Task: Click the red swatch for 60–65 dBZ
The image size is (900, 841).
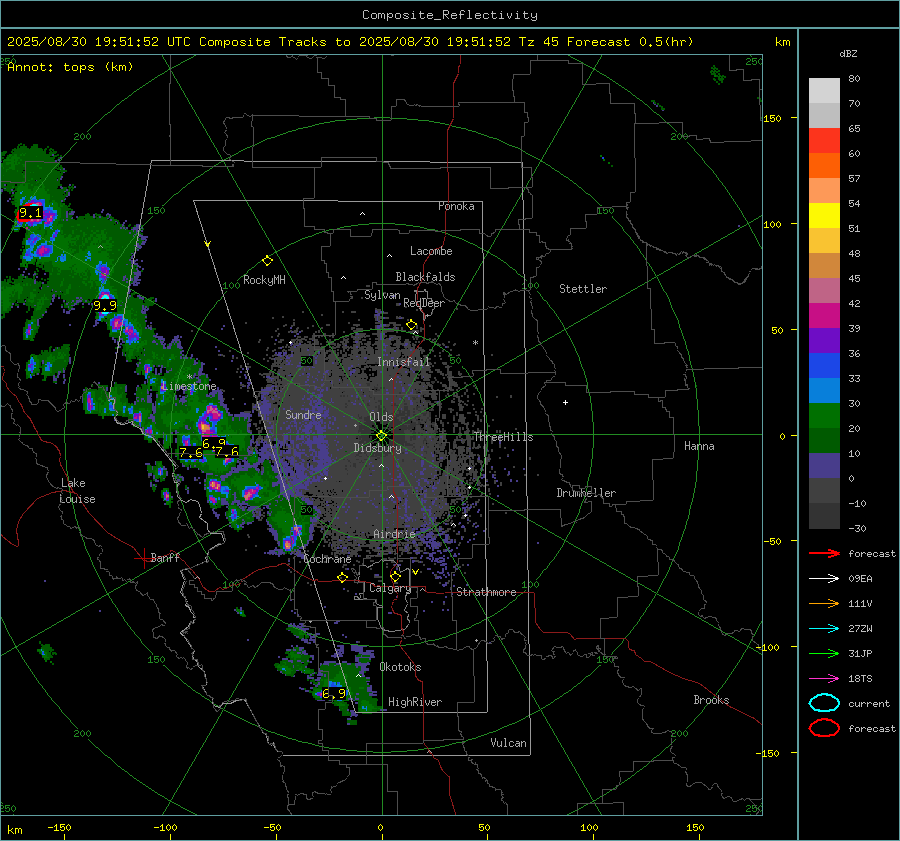Action: [824, 141]
